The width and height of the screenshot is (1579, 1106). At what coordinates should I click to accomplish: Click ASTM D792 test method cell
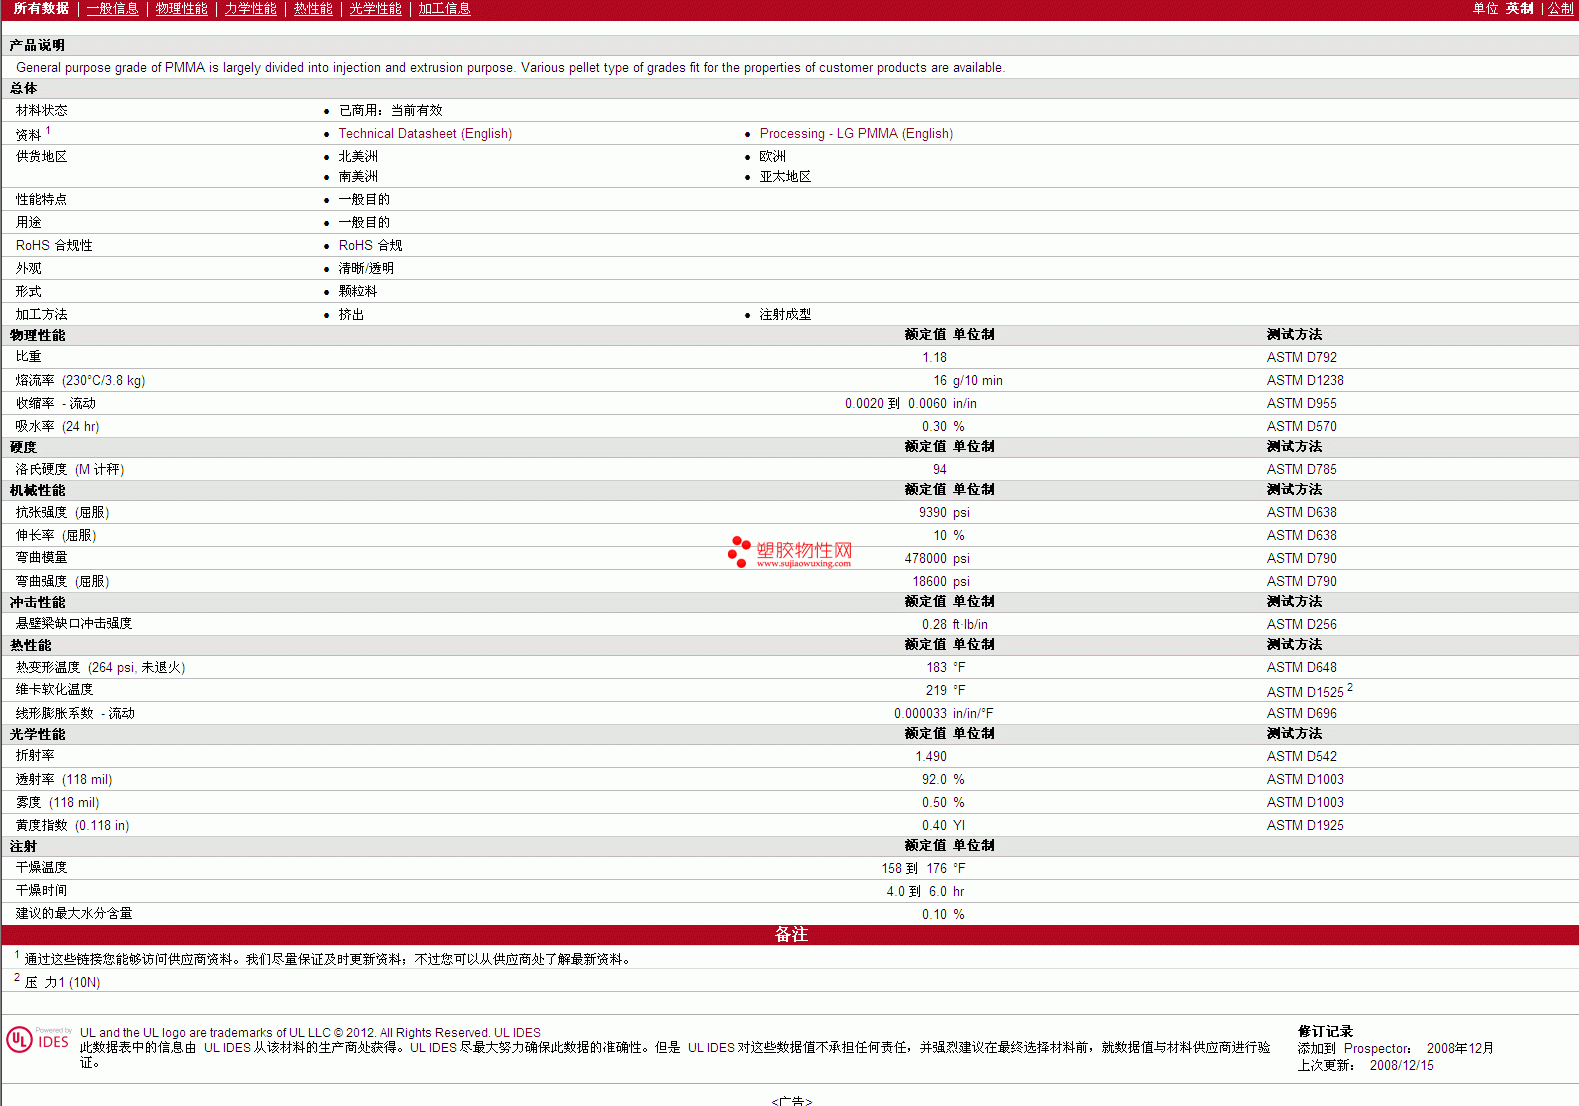tap(1301, 358)
